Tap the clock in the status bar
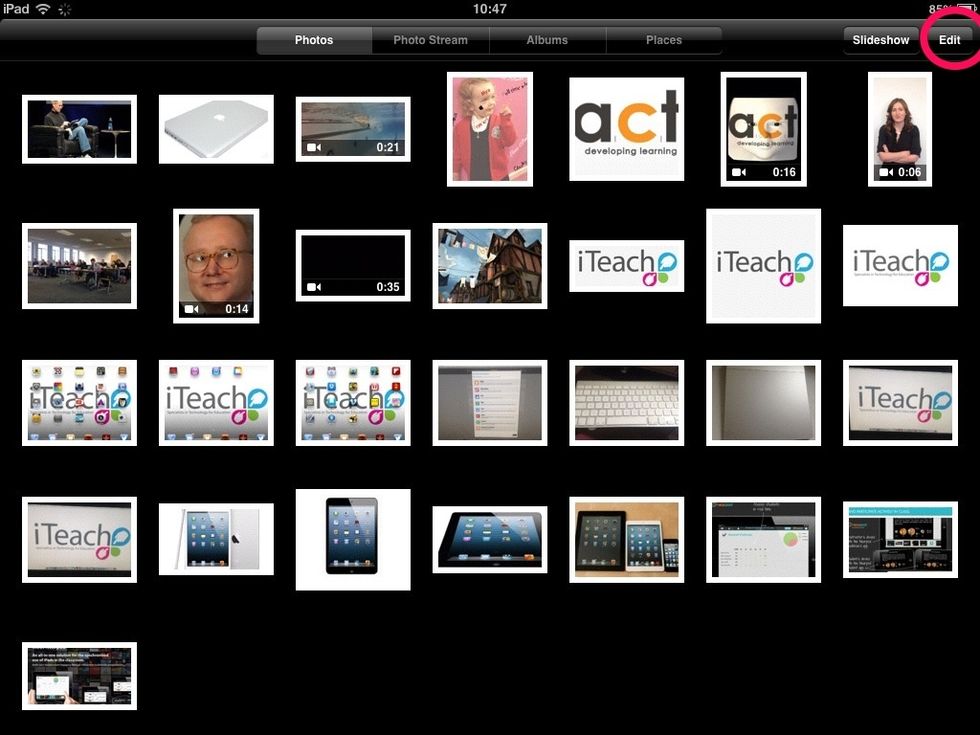Viewport: 980px width, 735px height. [489, 9]
